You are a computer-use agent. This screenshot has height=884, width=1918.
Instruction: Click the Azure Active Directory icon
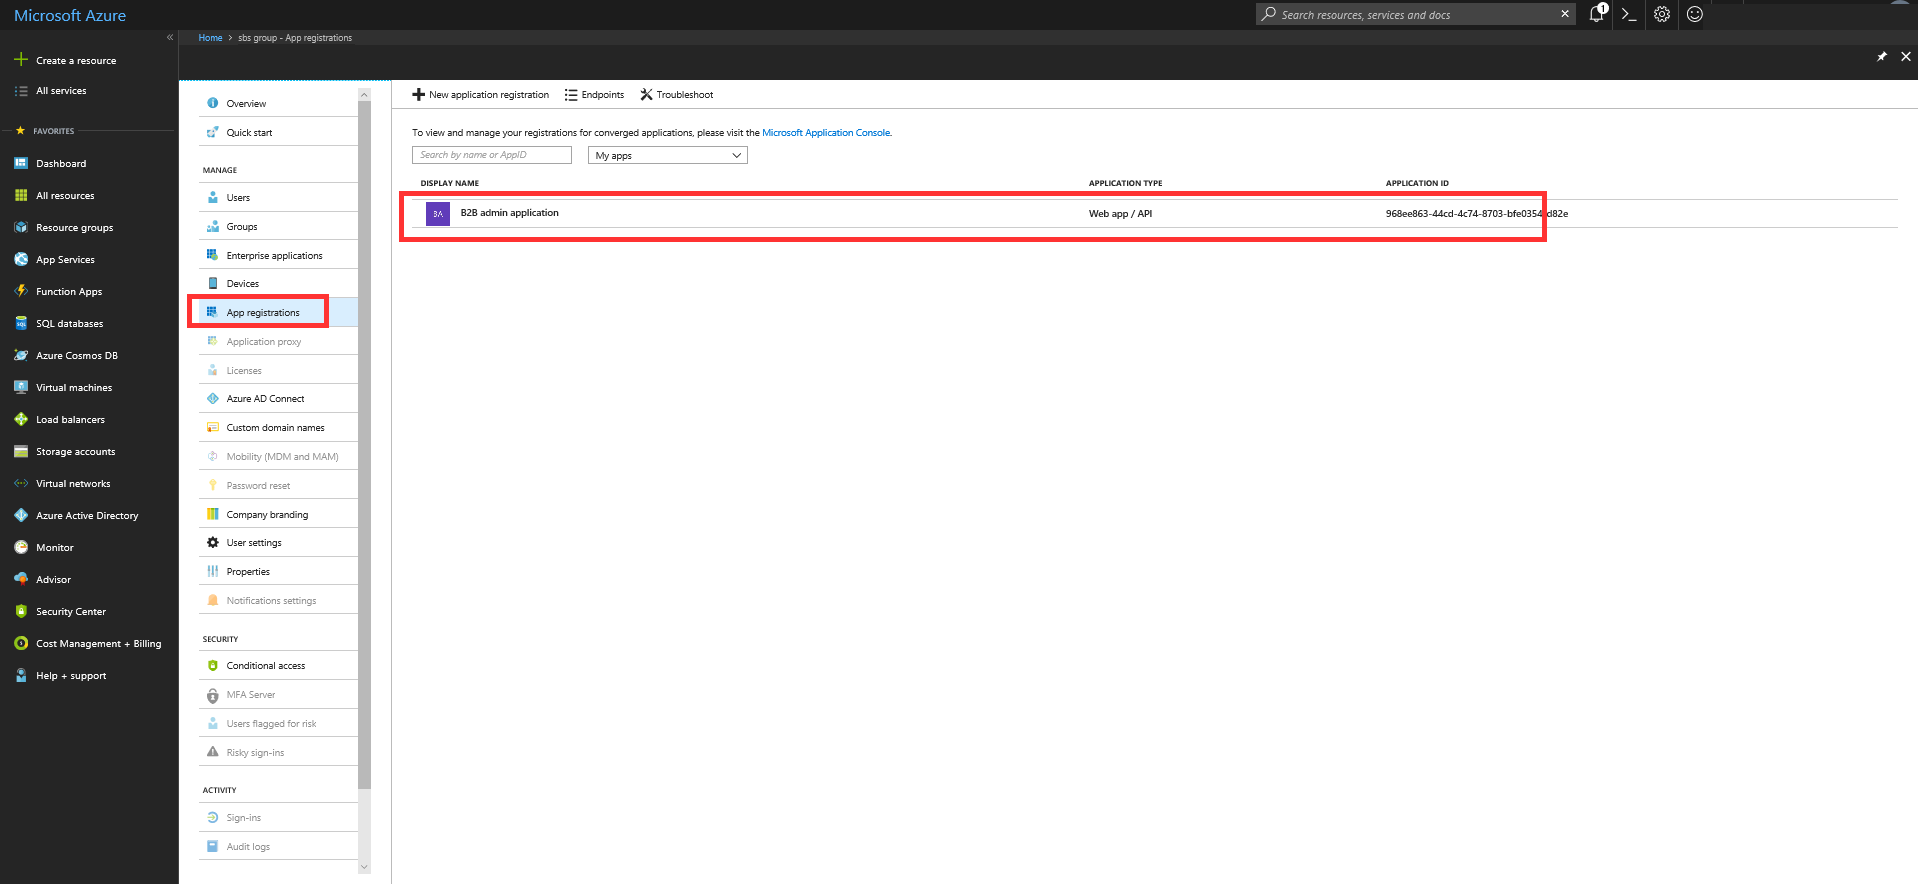[x=21, y=516]
